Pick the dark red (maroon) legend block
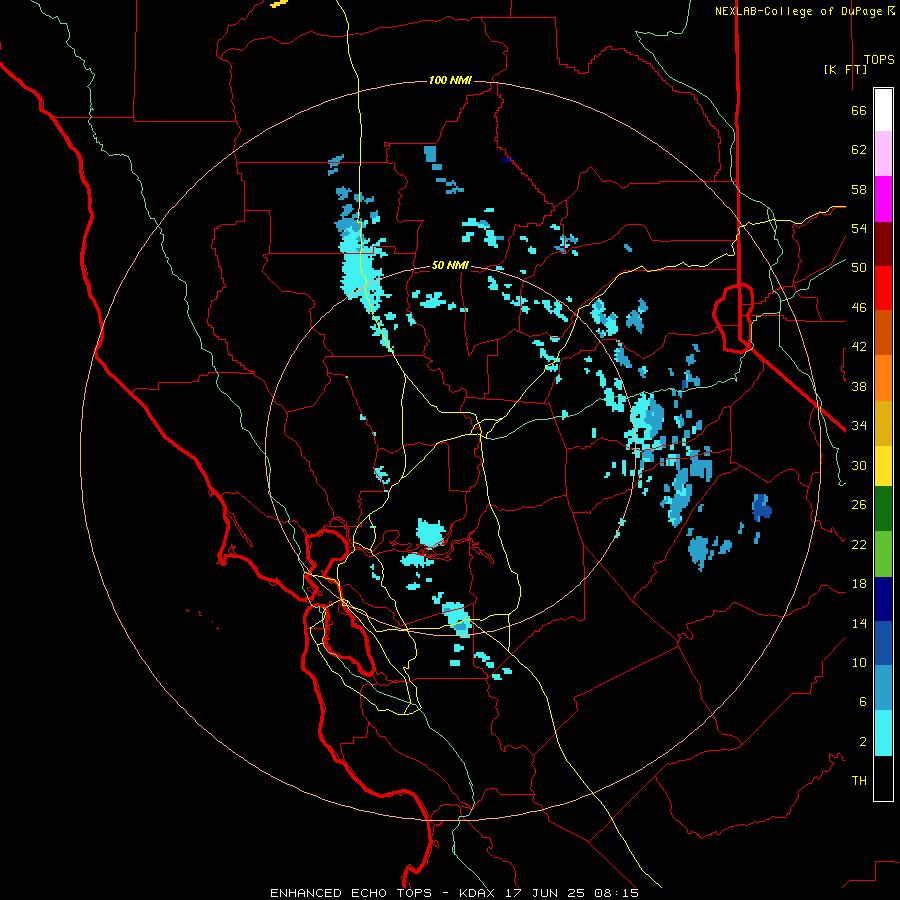Viewport: 900px width, 900px height. [x=883, y=243]
